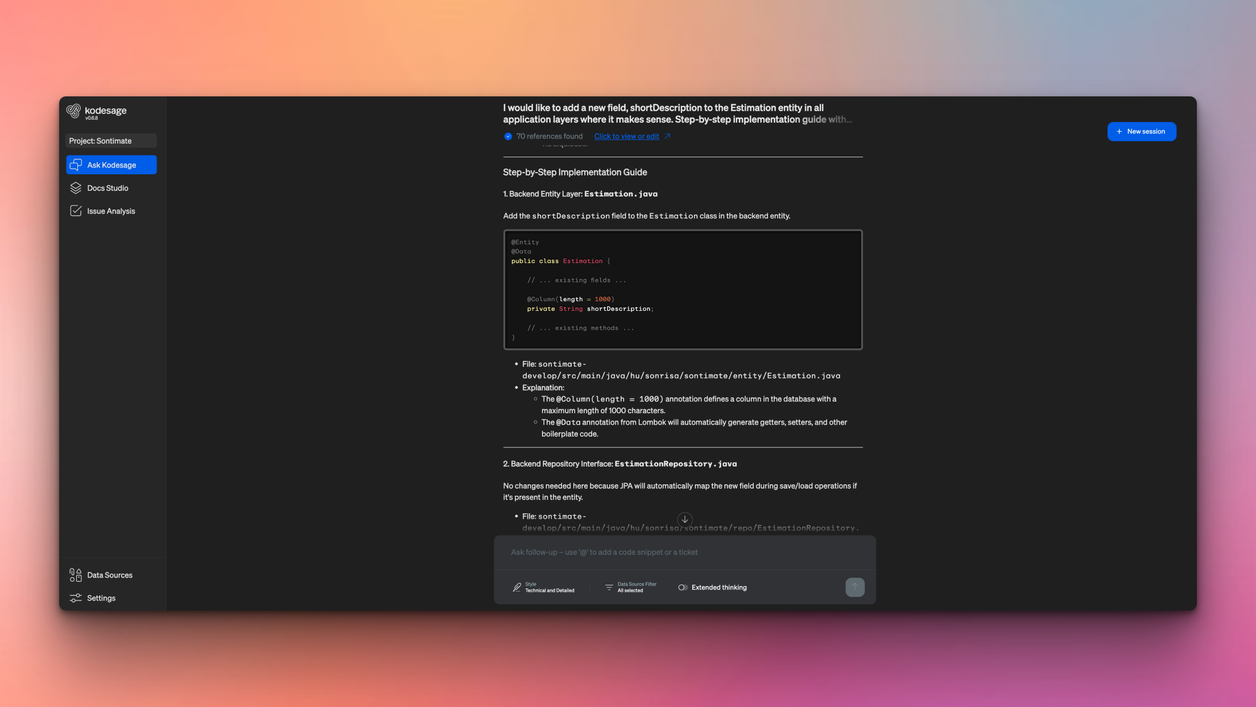The height and width of the screenshot is (707, 1256).
Task: Open Docs Studio from the sidebar
Action: tap(107, 188)
